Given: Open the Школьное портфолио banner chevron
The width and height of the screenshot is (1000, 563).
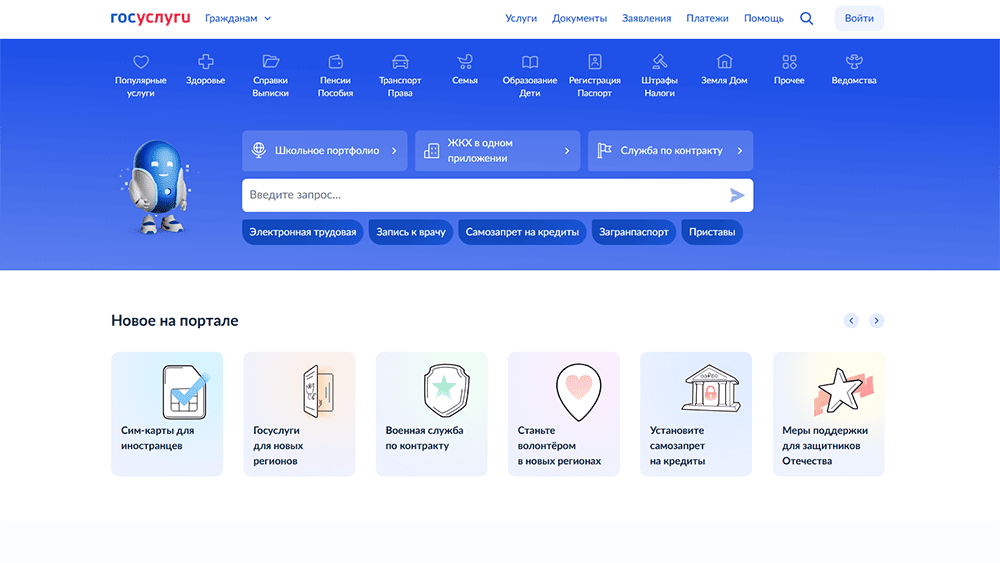Looking at the screenshot, I should (x=394, y=151).
